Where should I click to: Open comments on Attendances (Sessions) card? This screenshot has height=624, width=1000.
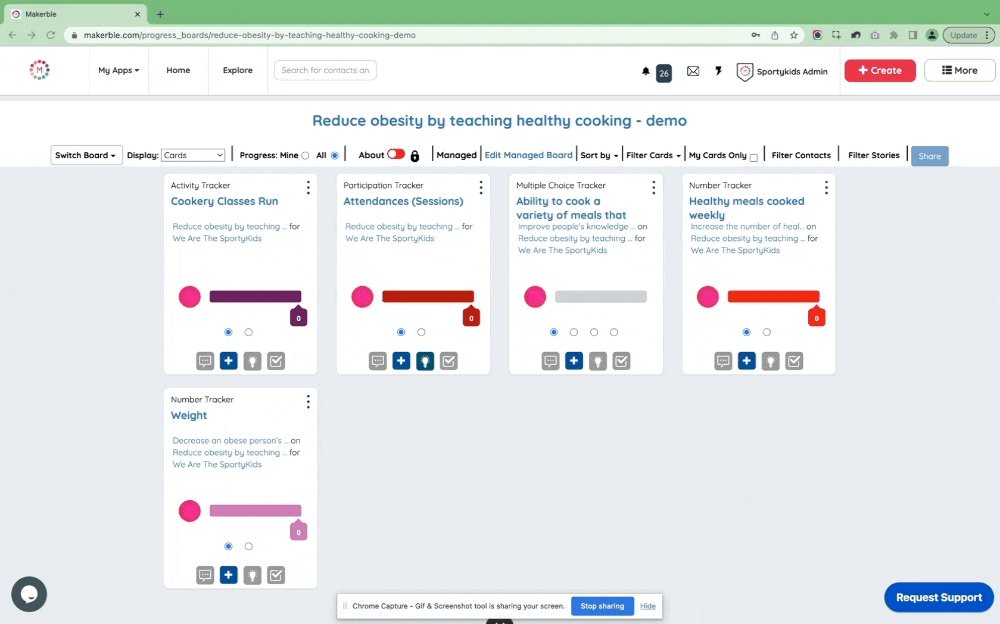coord(378,361)
